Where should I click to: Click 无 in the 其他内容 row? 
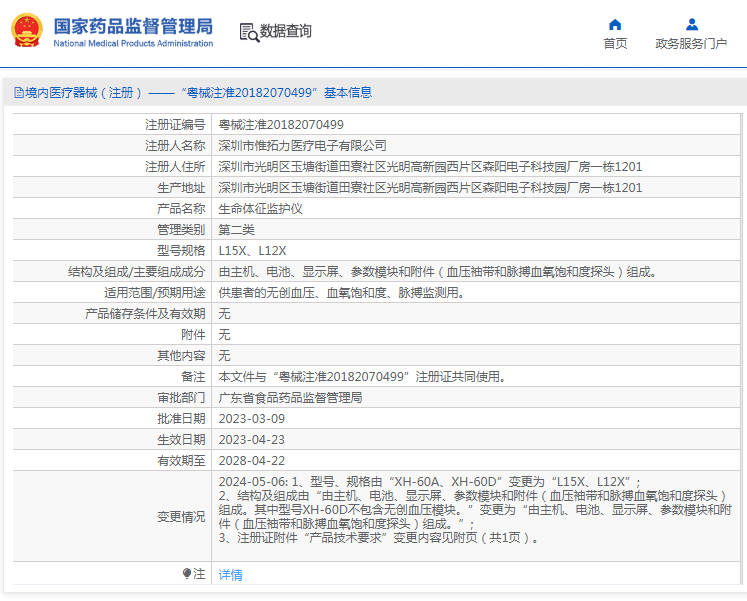[x=224, y=355]
